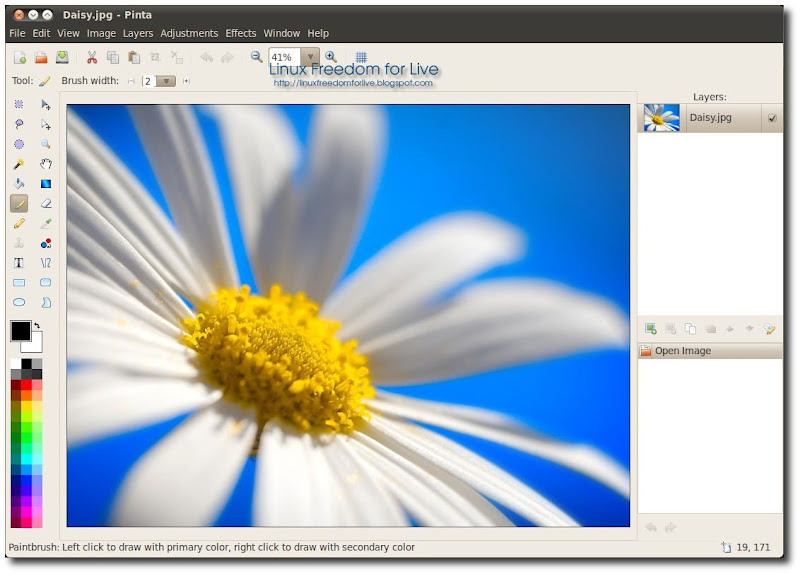Select the Ellipse Select tool
The height and width of the screenshot is (574, 800).
[19, 144]
